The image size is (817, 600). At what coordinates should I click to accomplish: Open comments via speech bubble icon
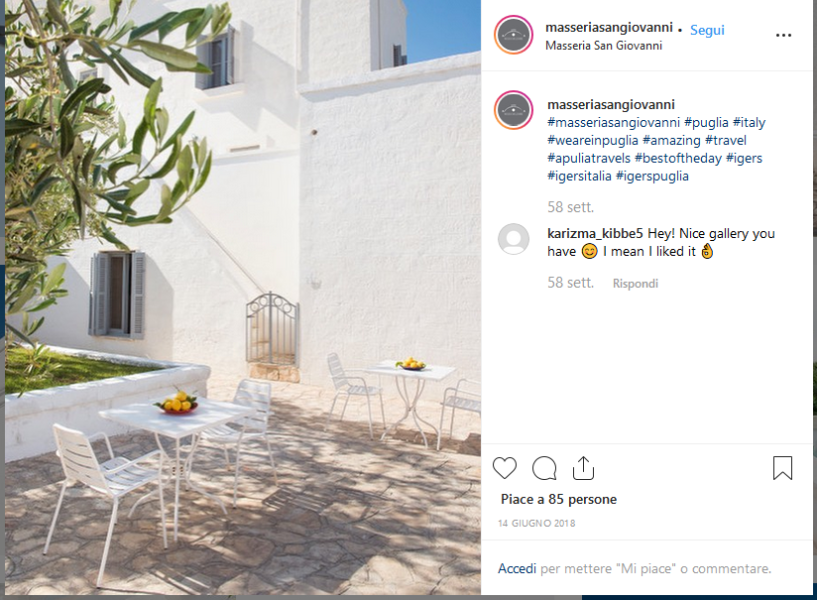pos(544,468)
